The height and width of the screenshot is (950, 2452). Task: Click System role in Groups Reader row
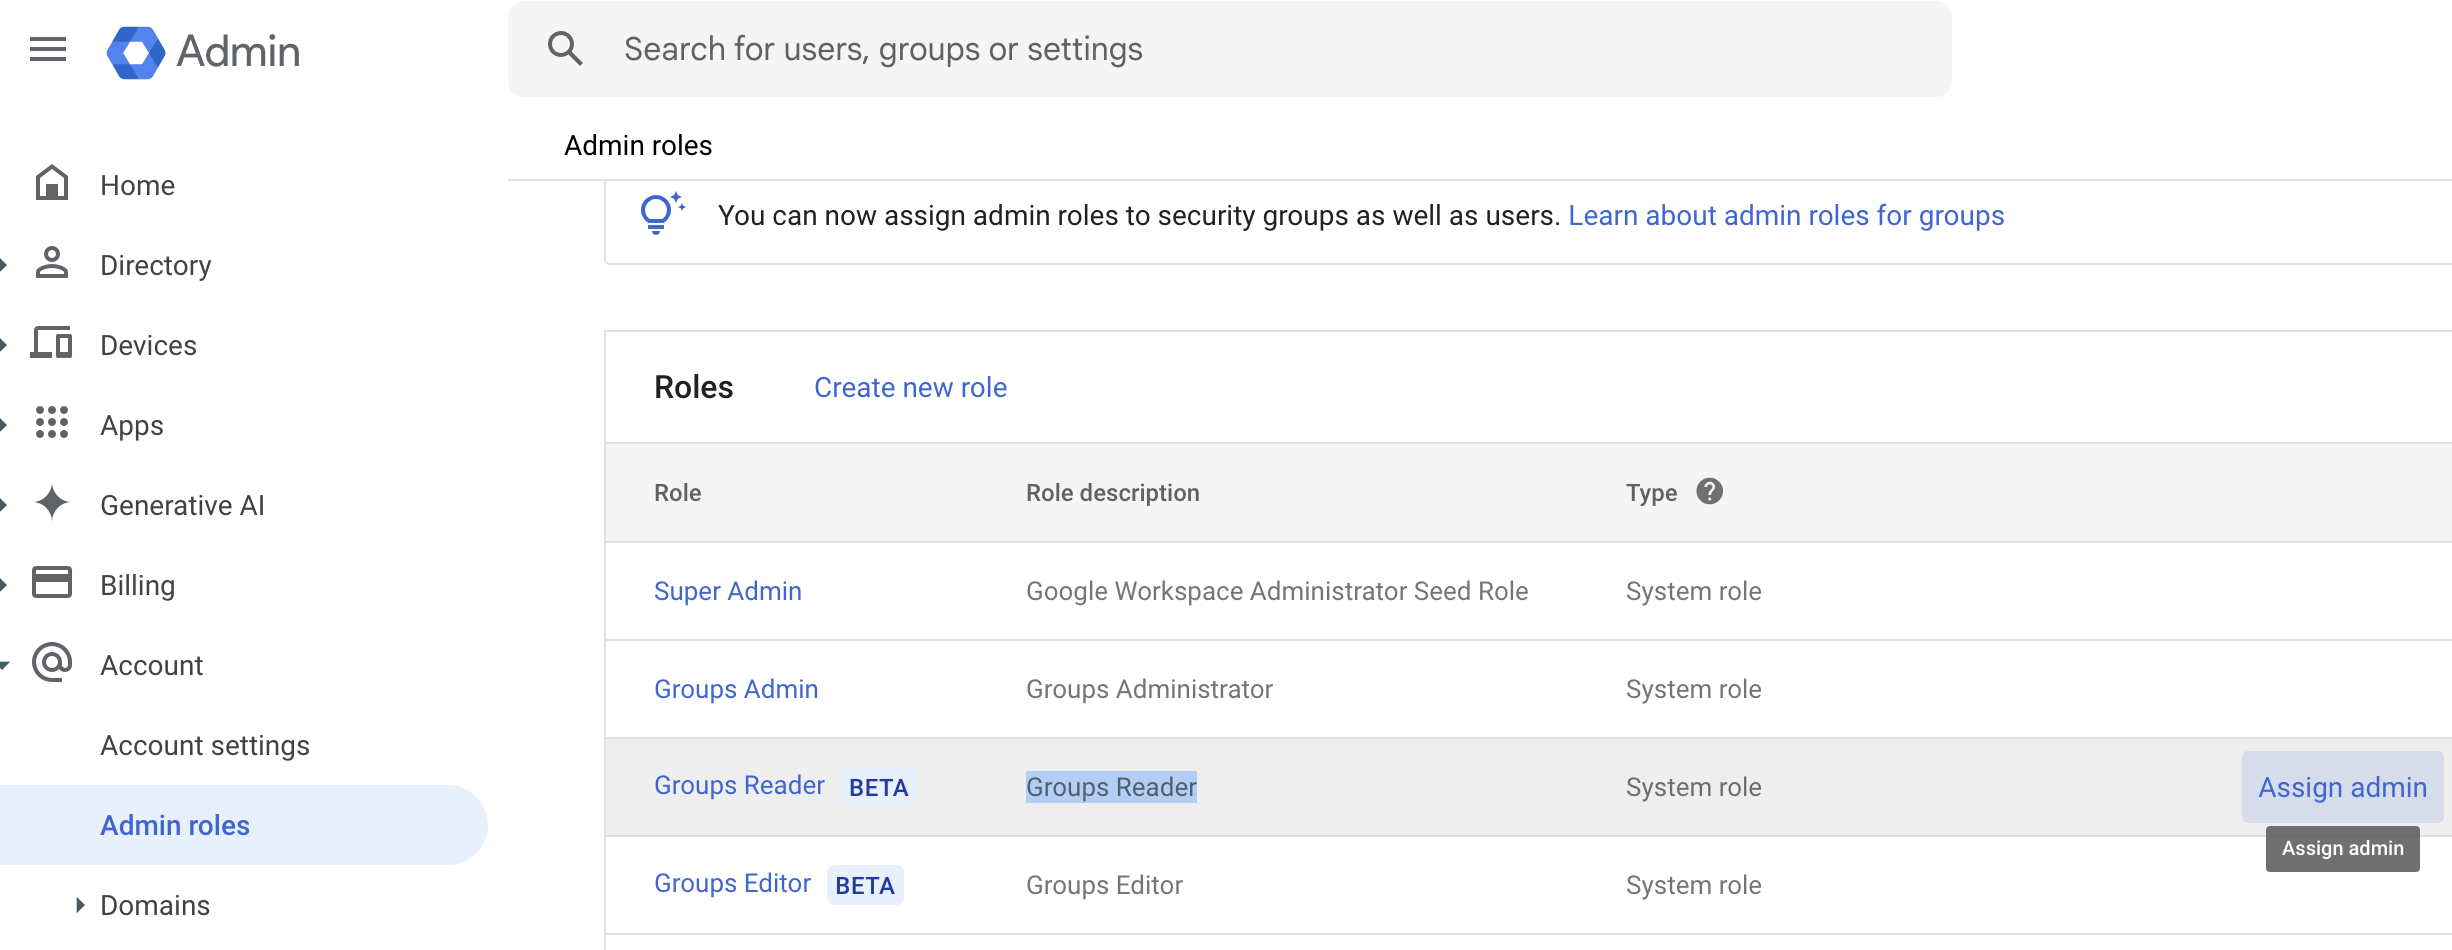[1694, 787]
